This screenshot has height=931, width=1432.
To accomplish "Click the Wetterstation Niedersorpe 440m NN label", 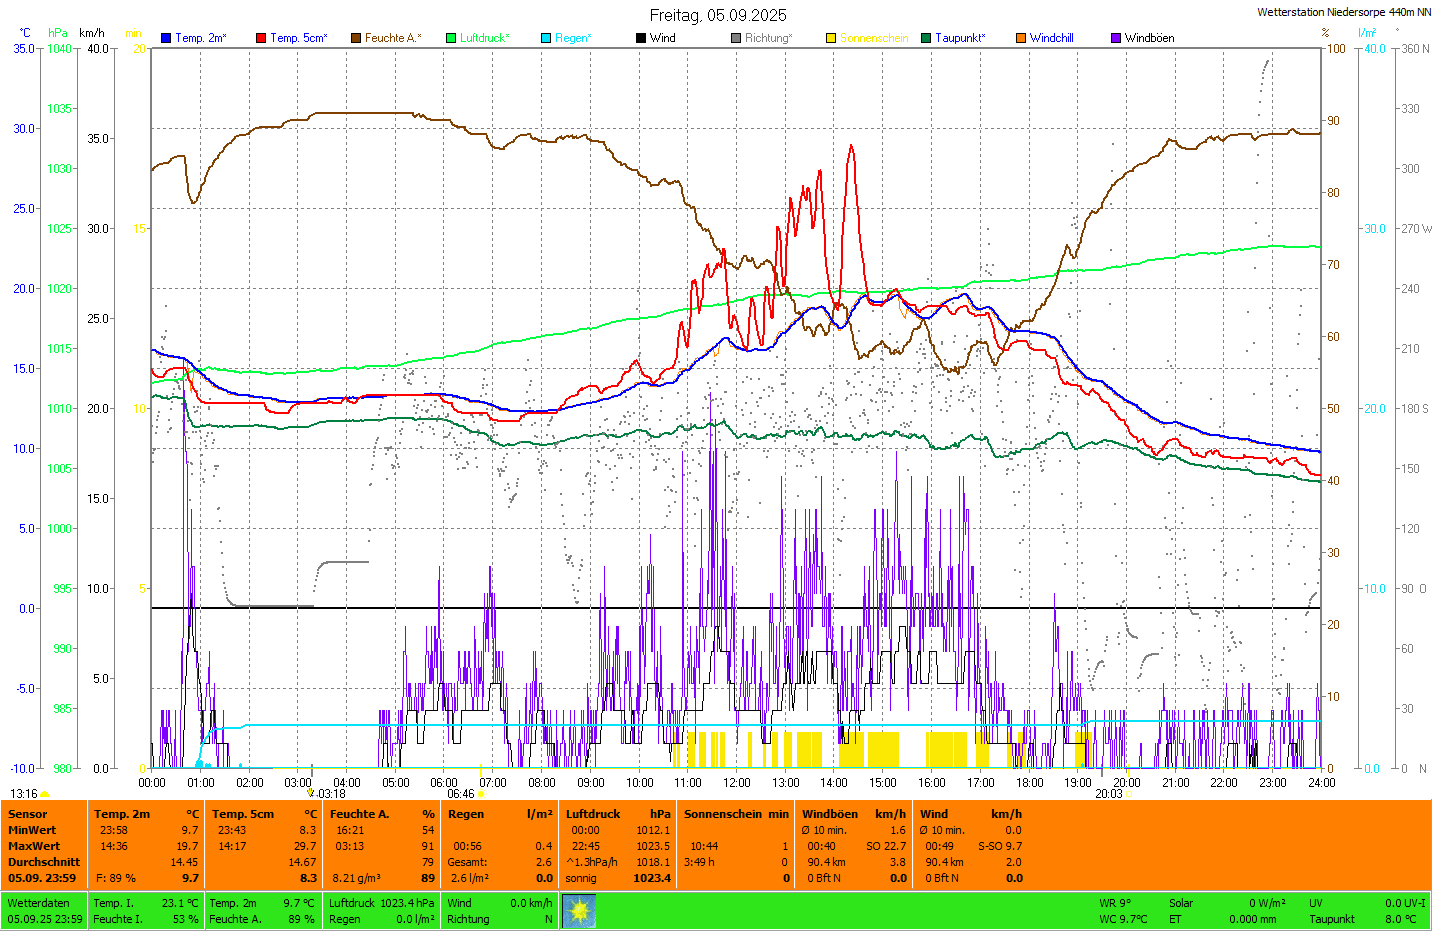I will tap(1343, 12).
